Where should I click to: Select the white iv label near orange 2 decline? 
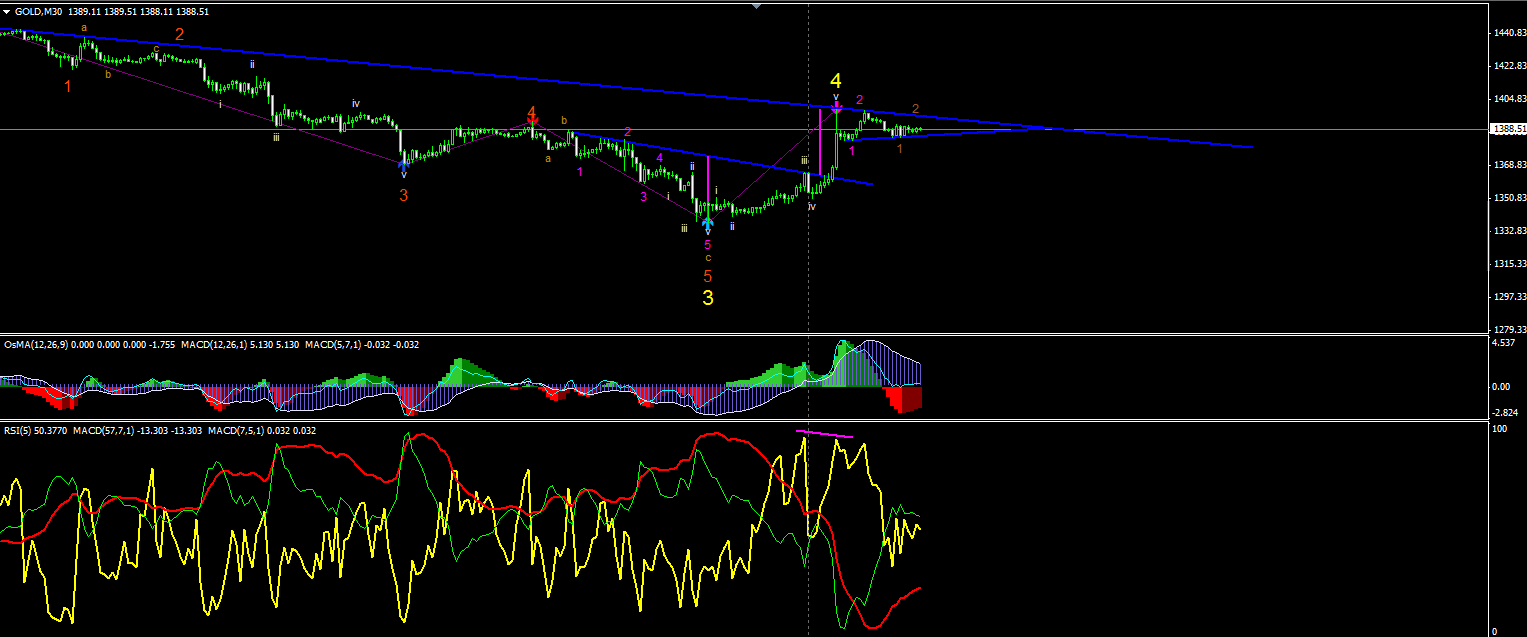coord(356,103)
